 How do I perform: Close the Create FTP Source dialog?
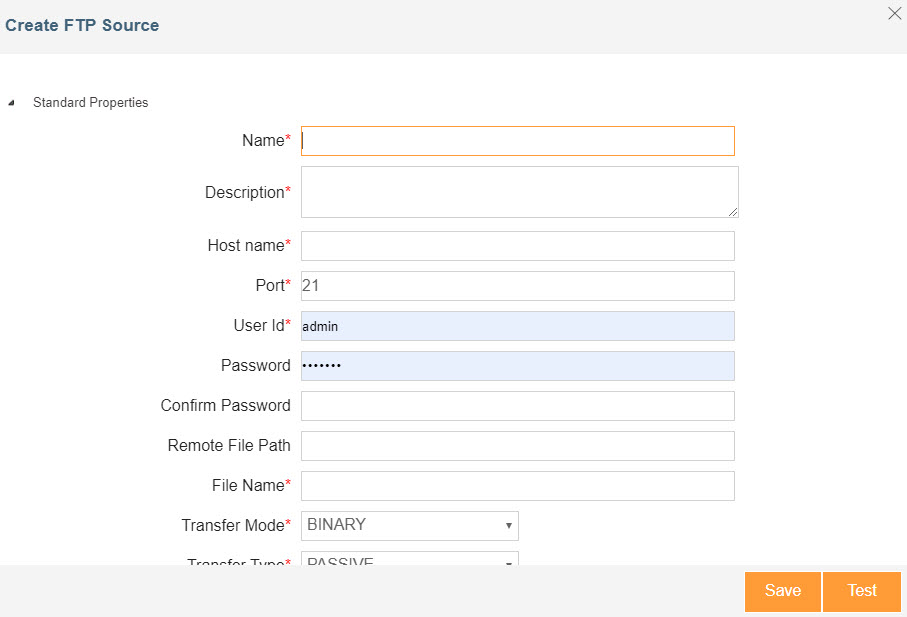click(894, 14)
